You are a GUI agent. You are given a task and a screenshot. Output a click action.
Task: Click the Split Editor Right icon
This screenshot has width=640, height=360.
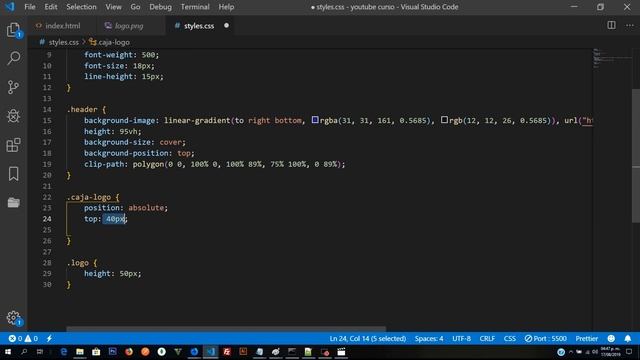click(611, 25)
